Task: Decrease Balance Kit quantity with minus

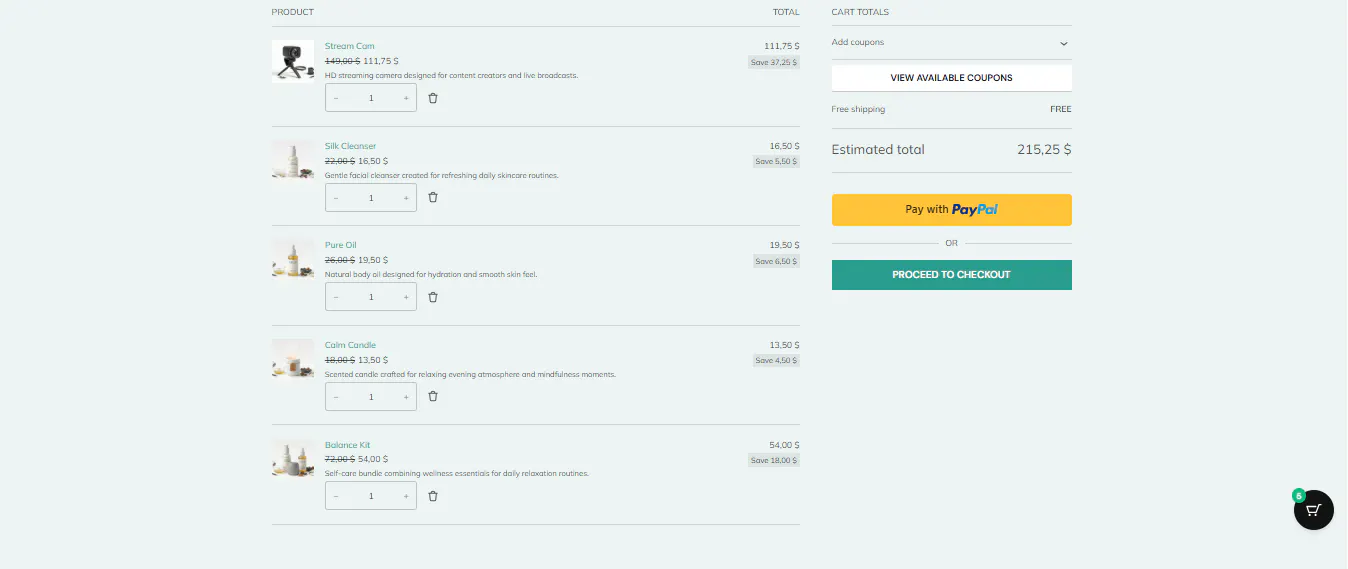Action: [336, 496]
